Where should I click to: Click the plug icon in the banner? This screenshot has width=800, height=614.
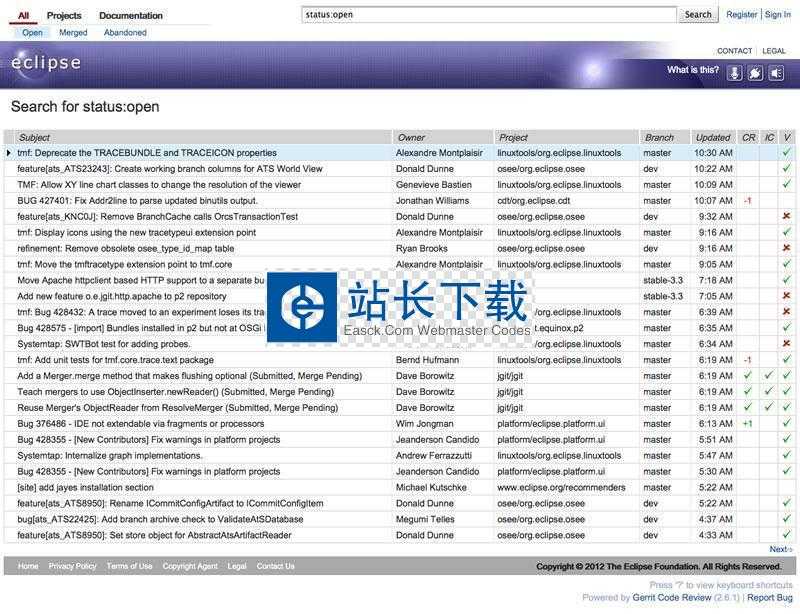click(755, 73)
